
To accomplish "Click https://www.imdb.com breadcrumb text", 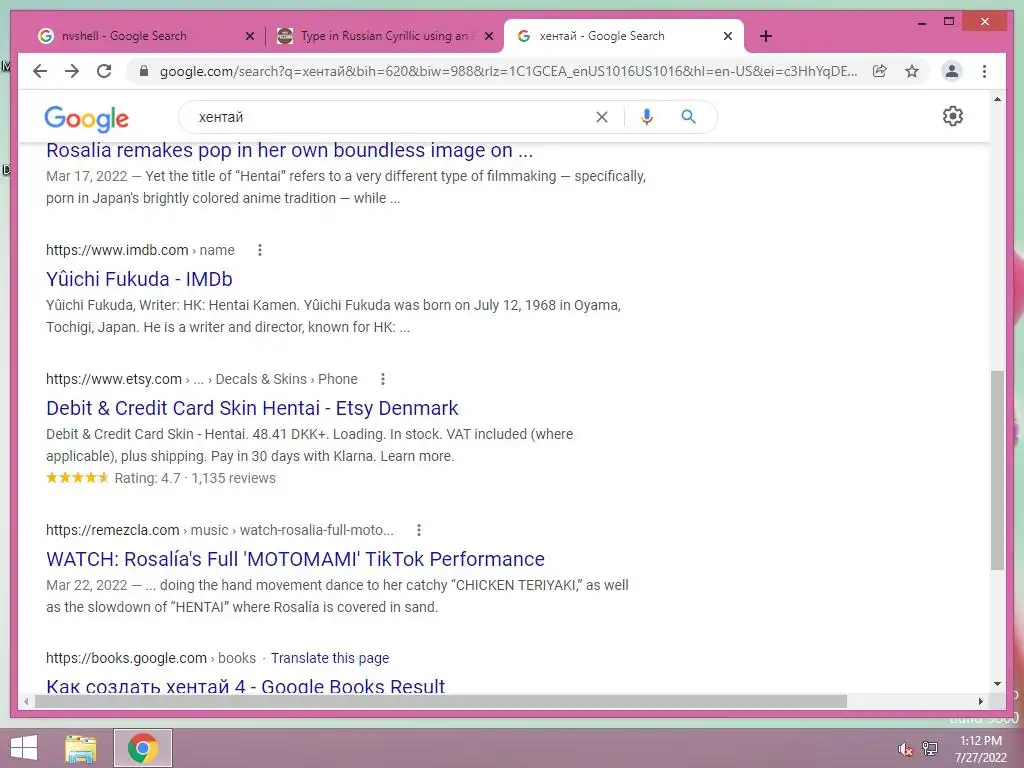I will [x=117, y=250].
